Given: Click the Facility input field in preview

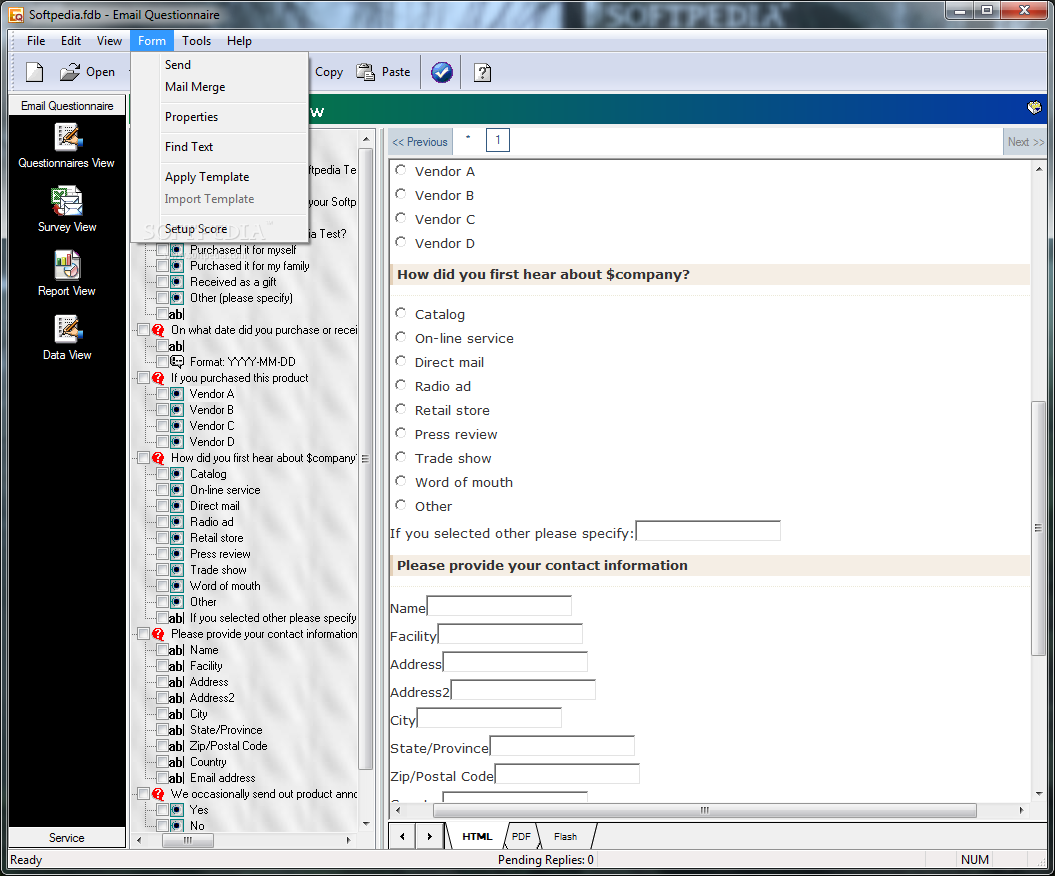Looking at the screenshot, I should 510,634.
